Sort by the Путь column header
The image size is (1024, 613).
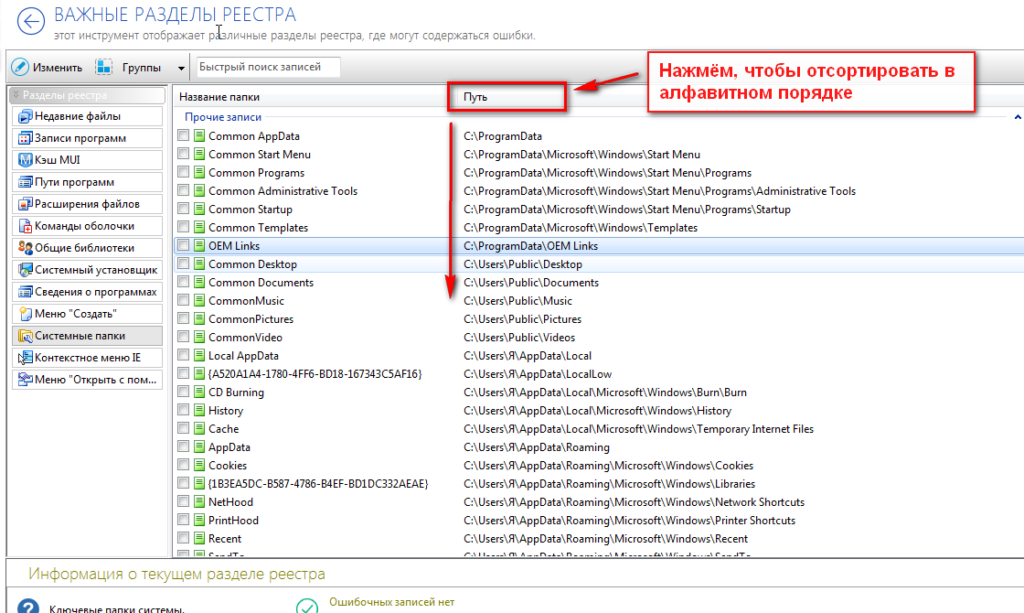[507, 97]
